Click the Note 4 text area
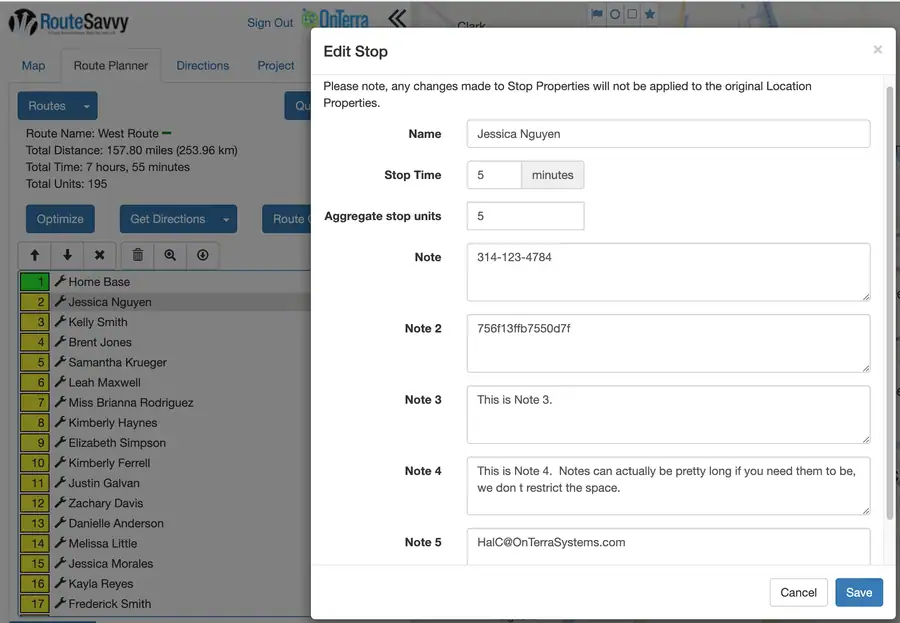Viewport: 900px width, 623px height. (x=668, y=486)
